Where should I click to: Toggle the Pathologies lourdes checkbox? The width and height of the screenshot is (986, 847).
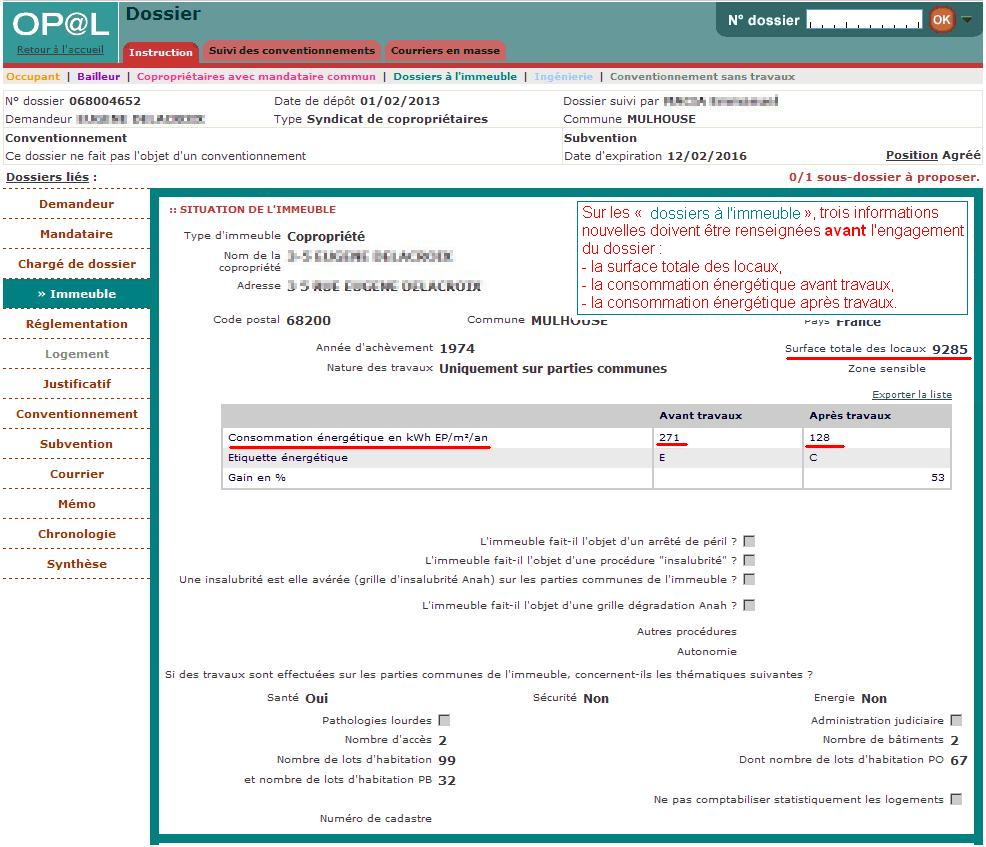(x=444, y=721)
